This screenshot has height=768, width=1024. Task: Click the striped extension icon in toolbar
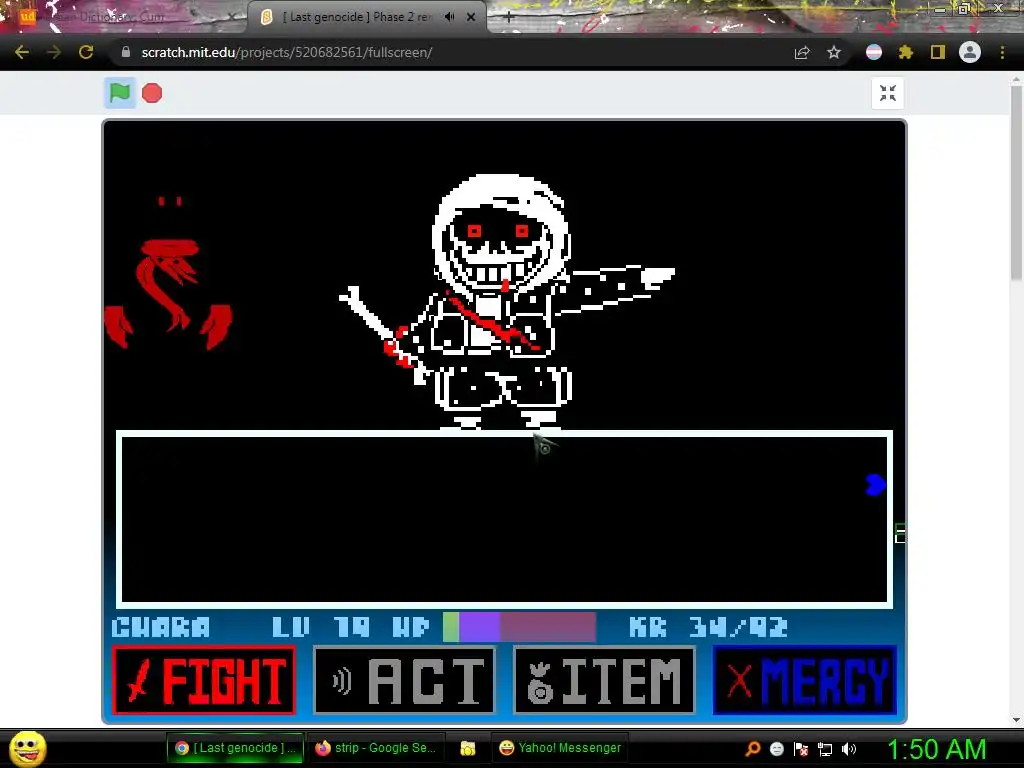point(874,52)
